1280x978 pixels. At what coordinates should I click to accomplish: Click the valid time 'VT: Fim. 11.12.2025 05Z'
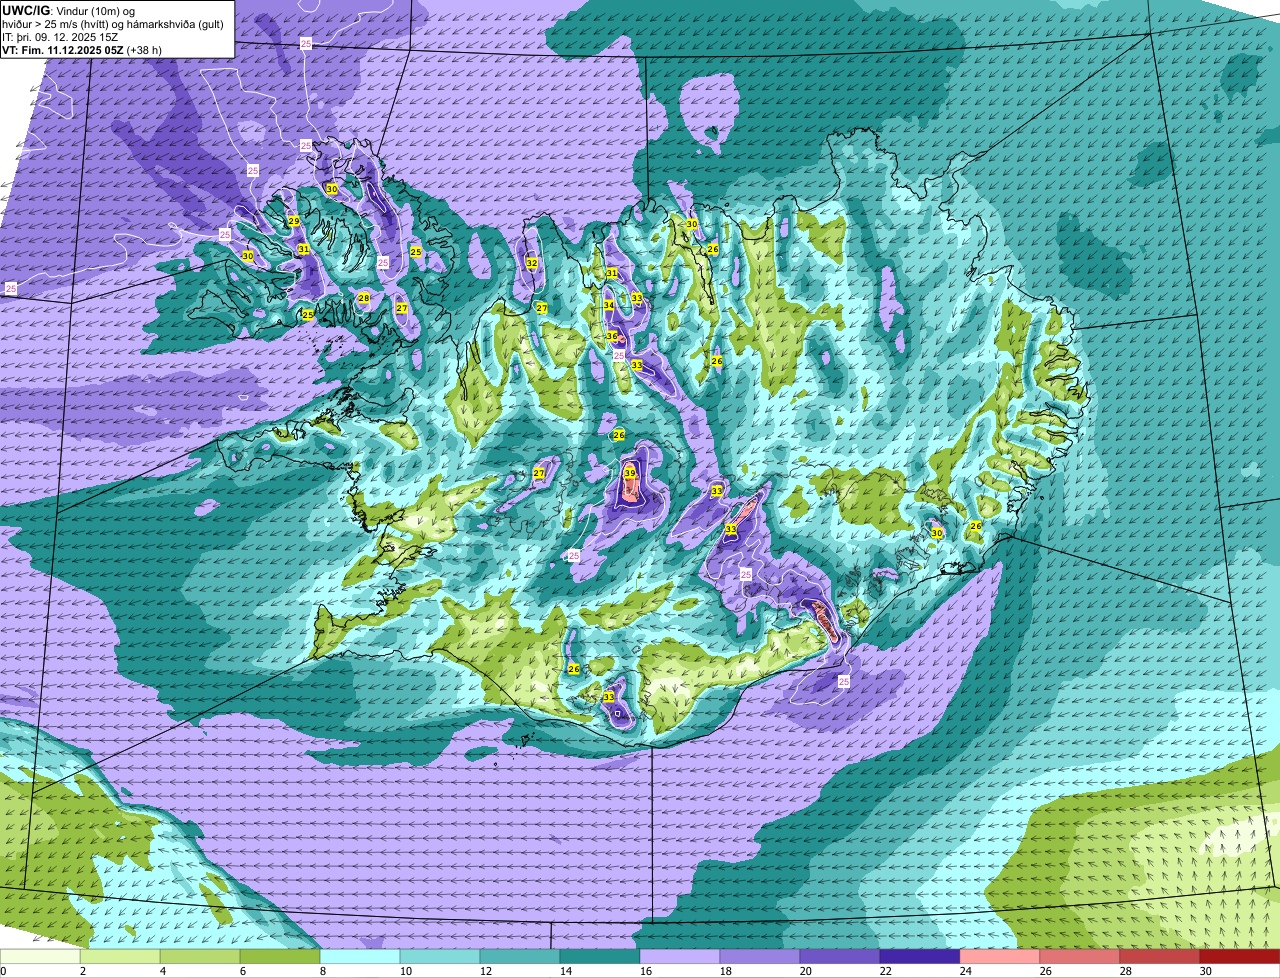pos(63,50)
